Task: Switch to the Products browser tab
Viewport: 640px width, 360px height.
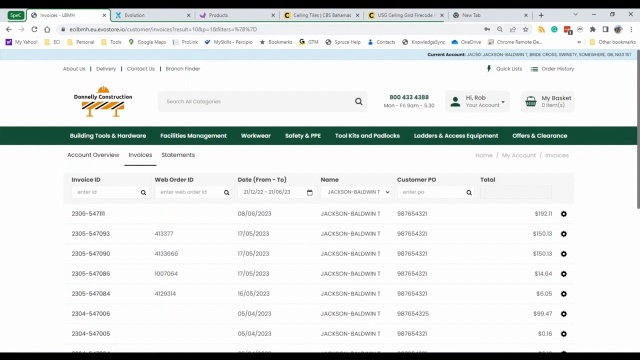Action: tap(237, 15)
